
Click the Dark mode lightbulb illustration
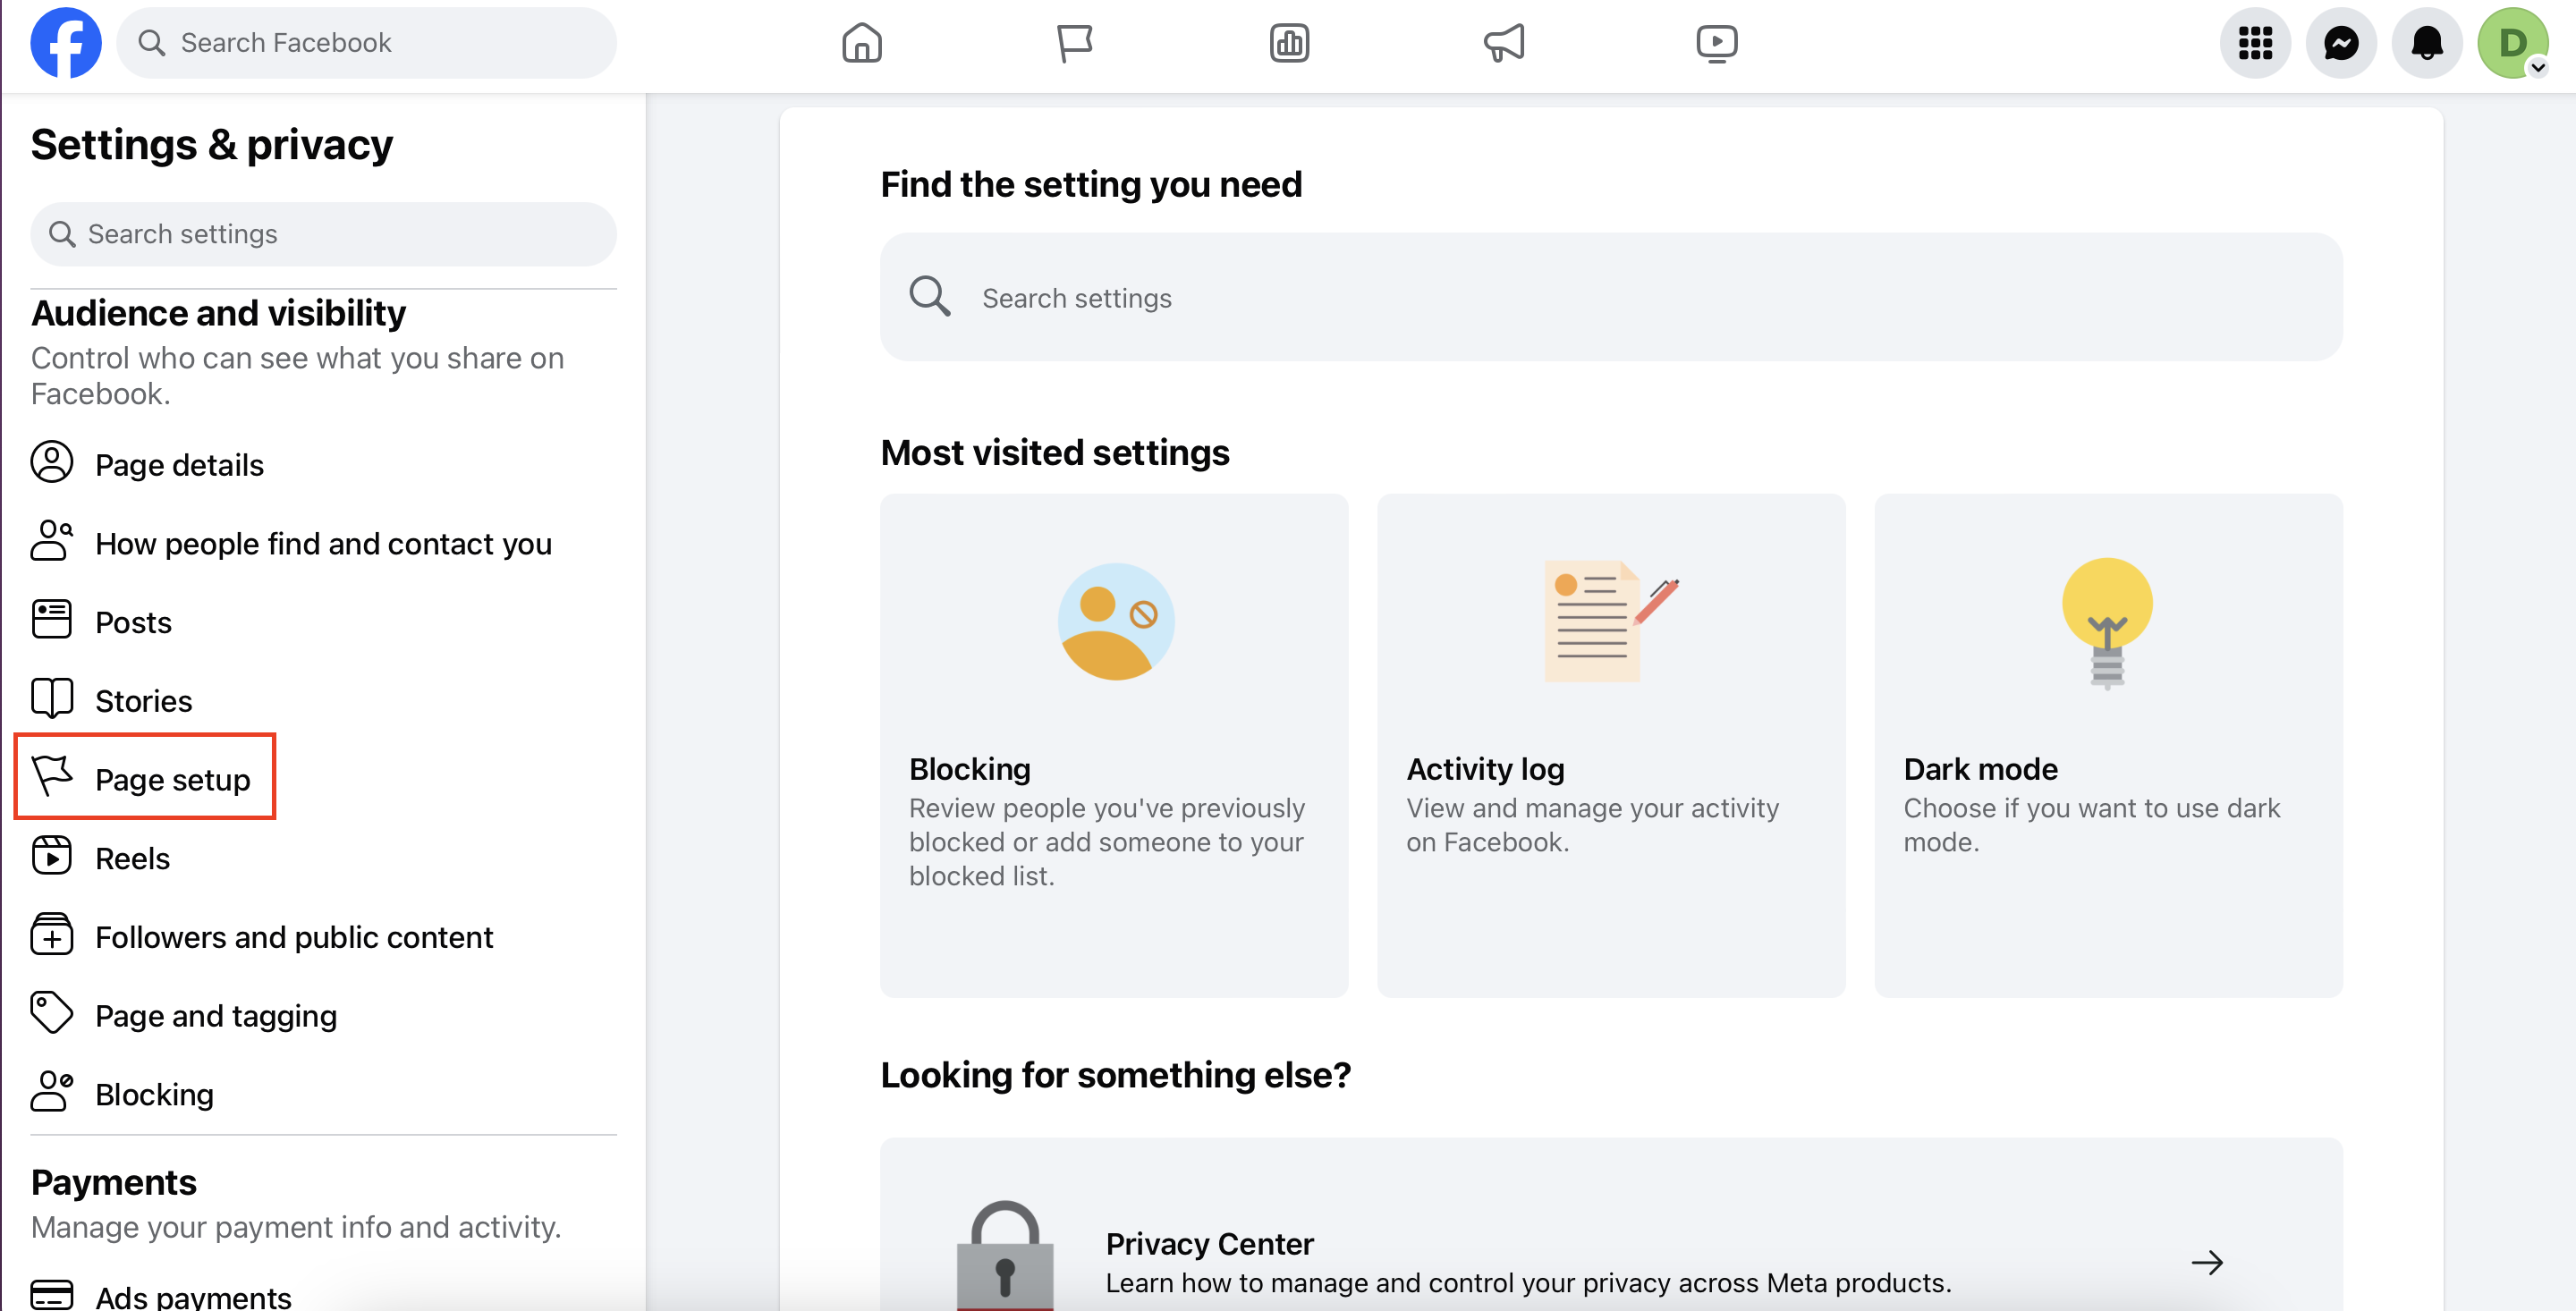2107,623
